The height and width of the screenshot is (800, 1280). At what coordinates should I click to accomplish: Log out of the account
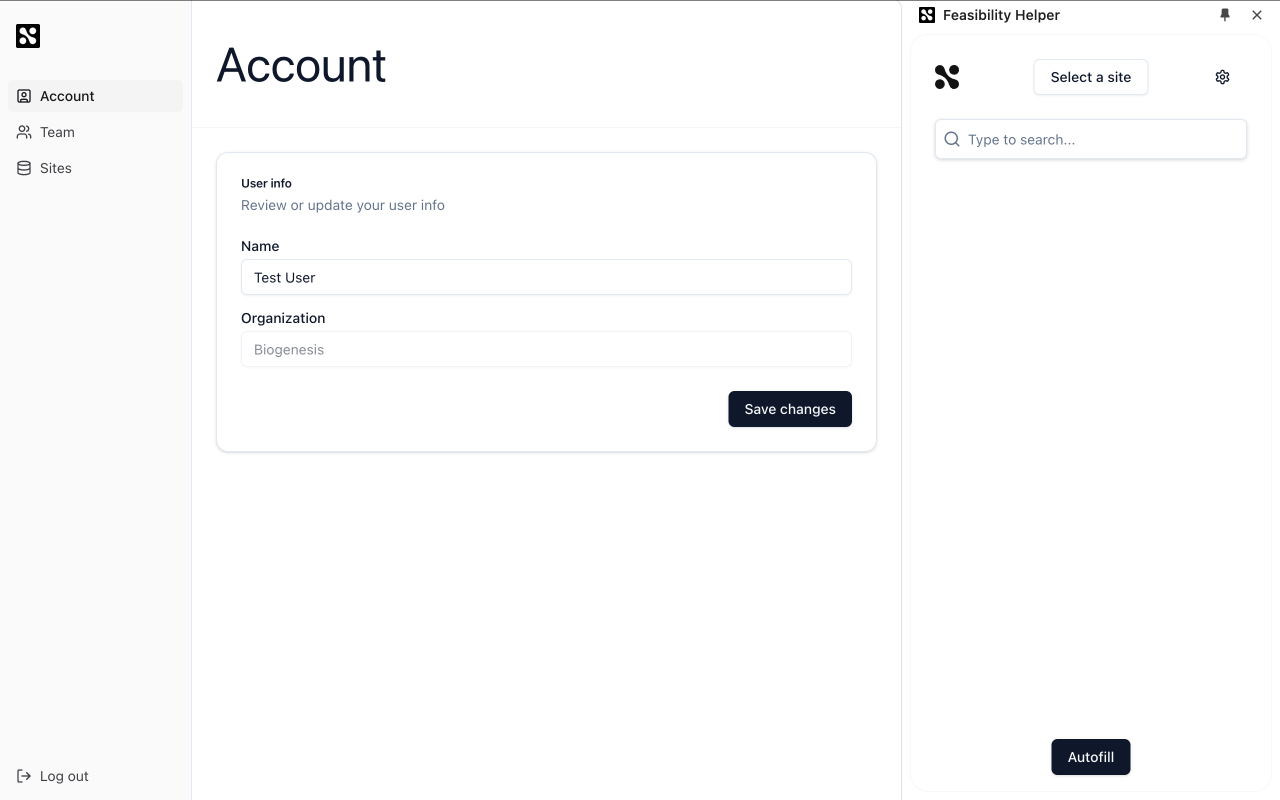click(x=64, y=776)
